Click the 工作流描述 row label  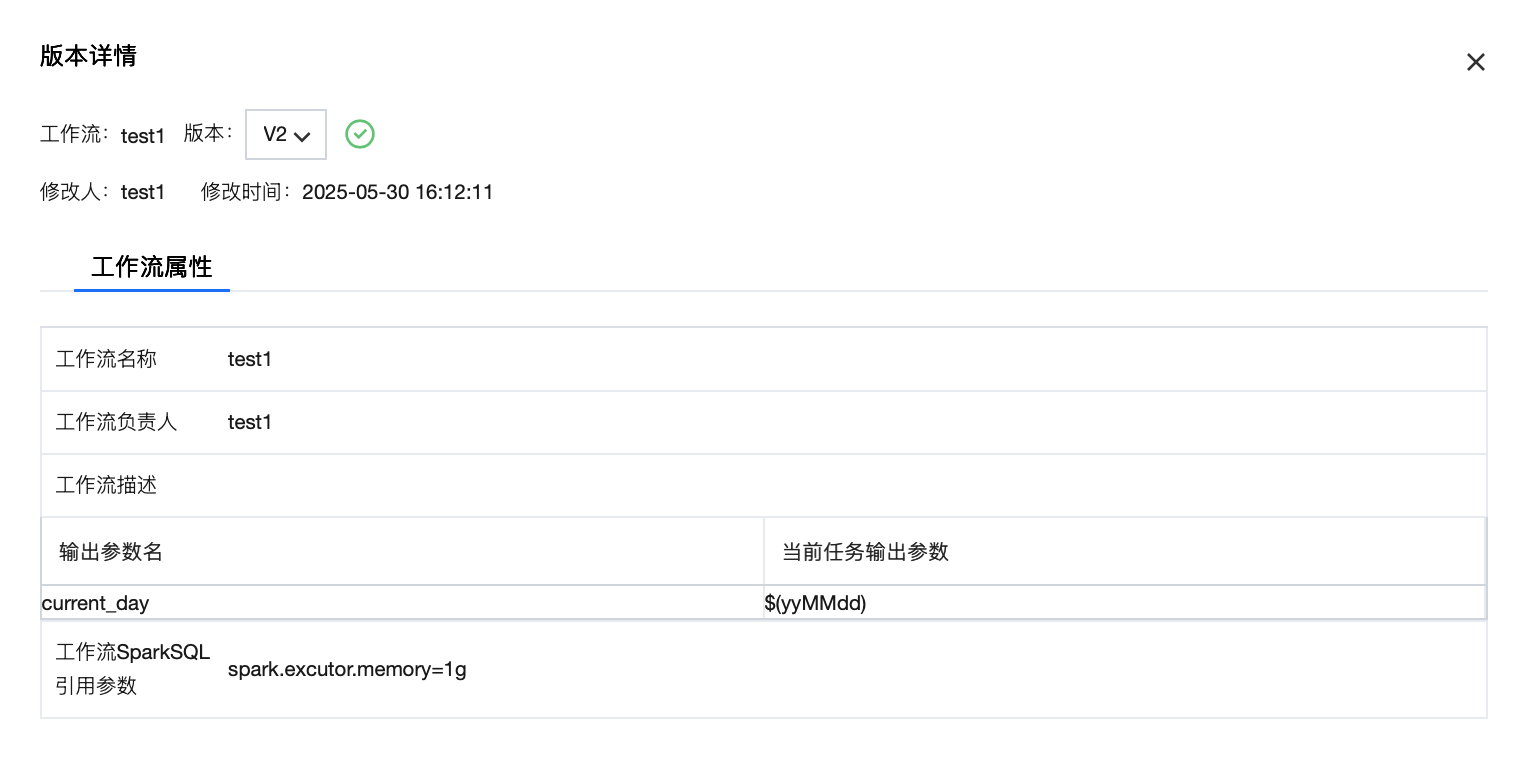[106, 486]
